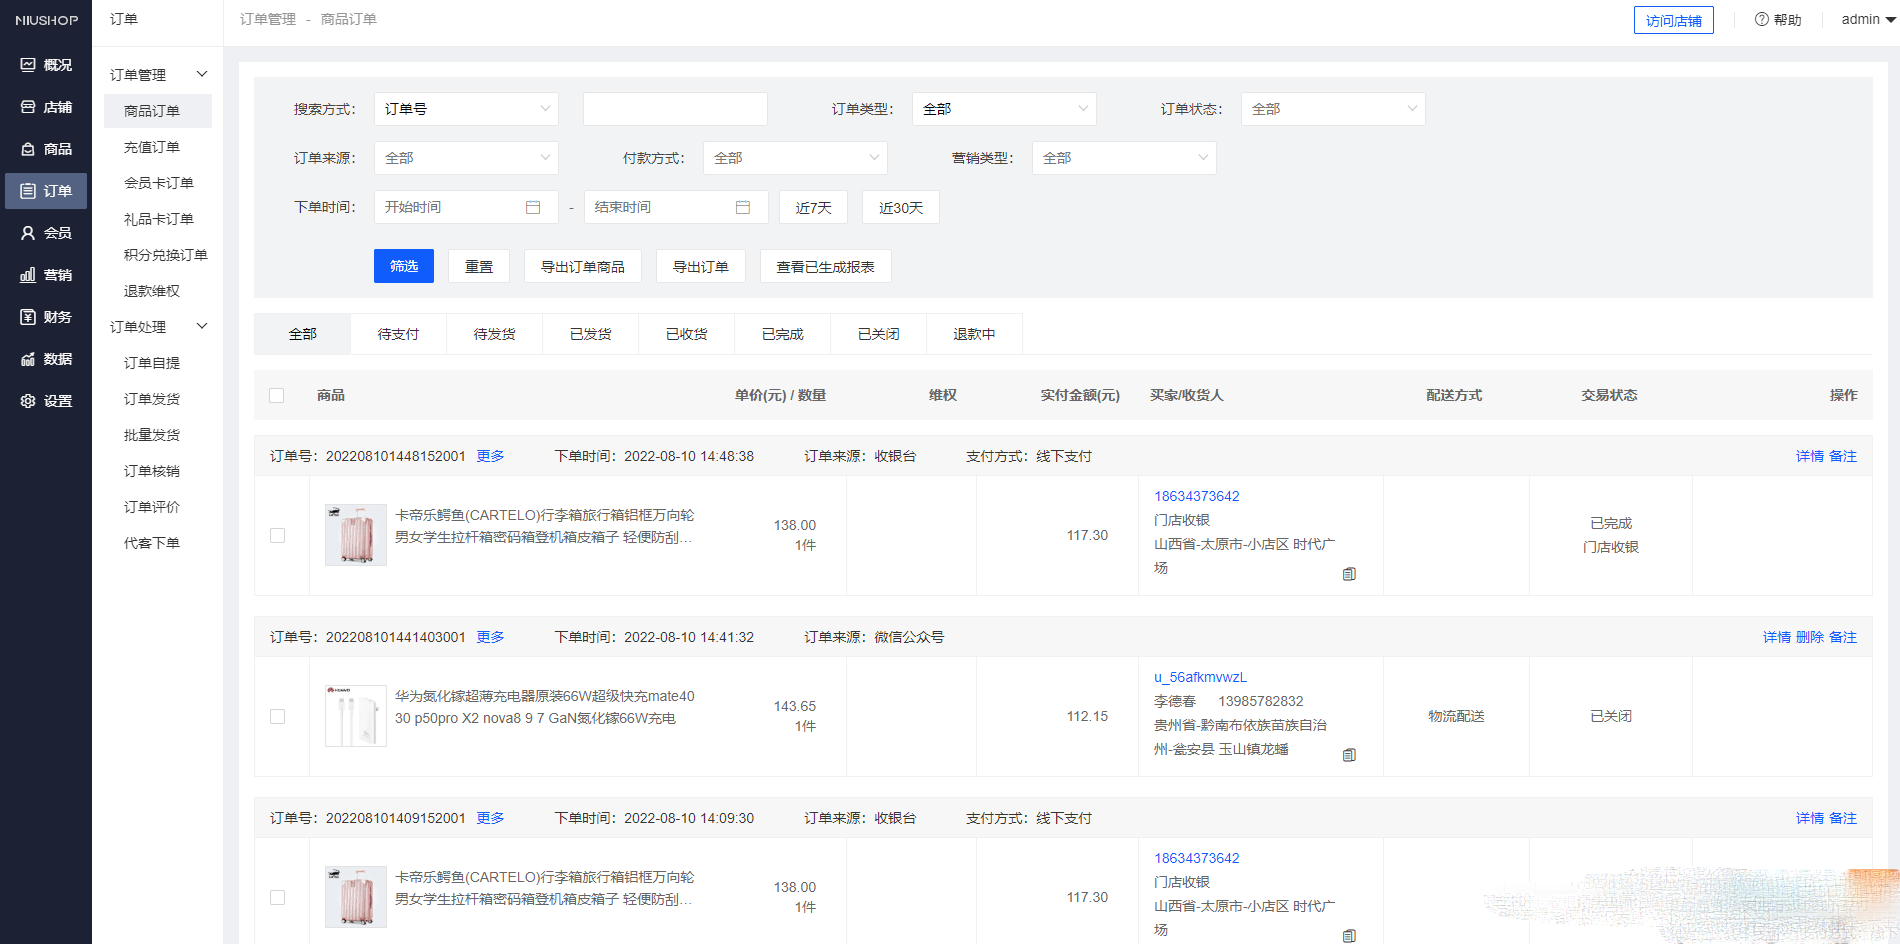Open the 会员 member sidebar icon
This screenshot has width=1900, height=944.
(x=28, y=233)
